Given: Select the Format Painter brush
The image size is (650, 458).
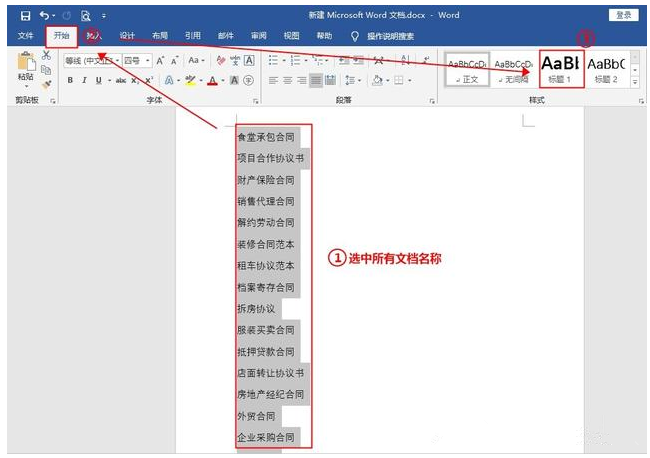Looking at the screenshot, I should pyautogui.click(x=46, y=84).
